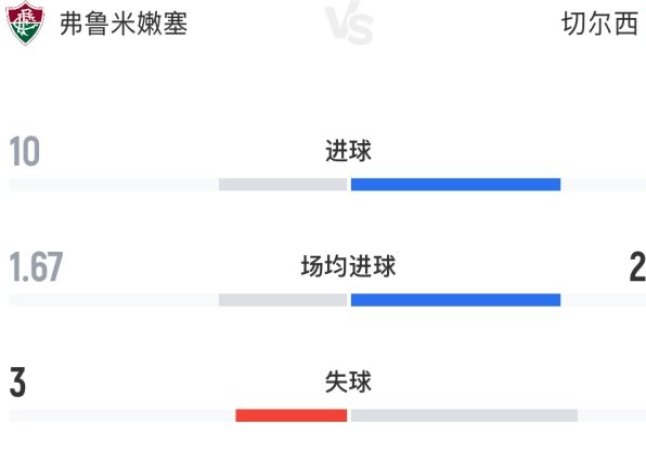Click the red Fluminense bar under 失球
This screenshot has width=646, height=471.
(291, 415)
